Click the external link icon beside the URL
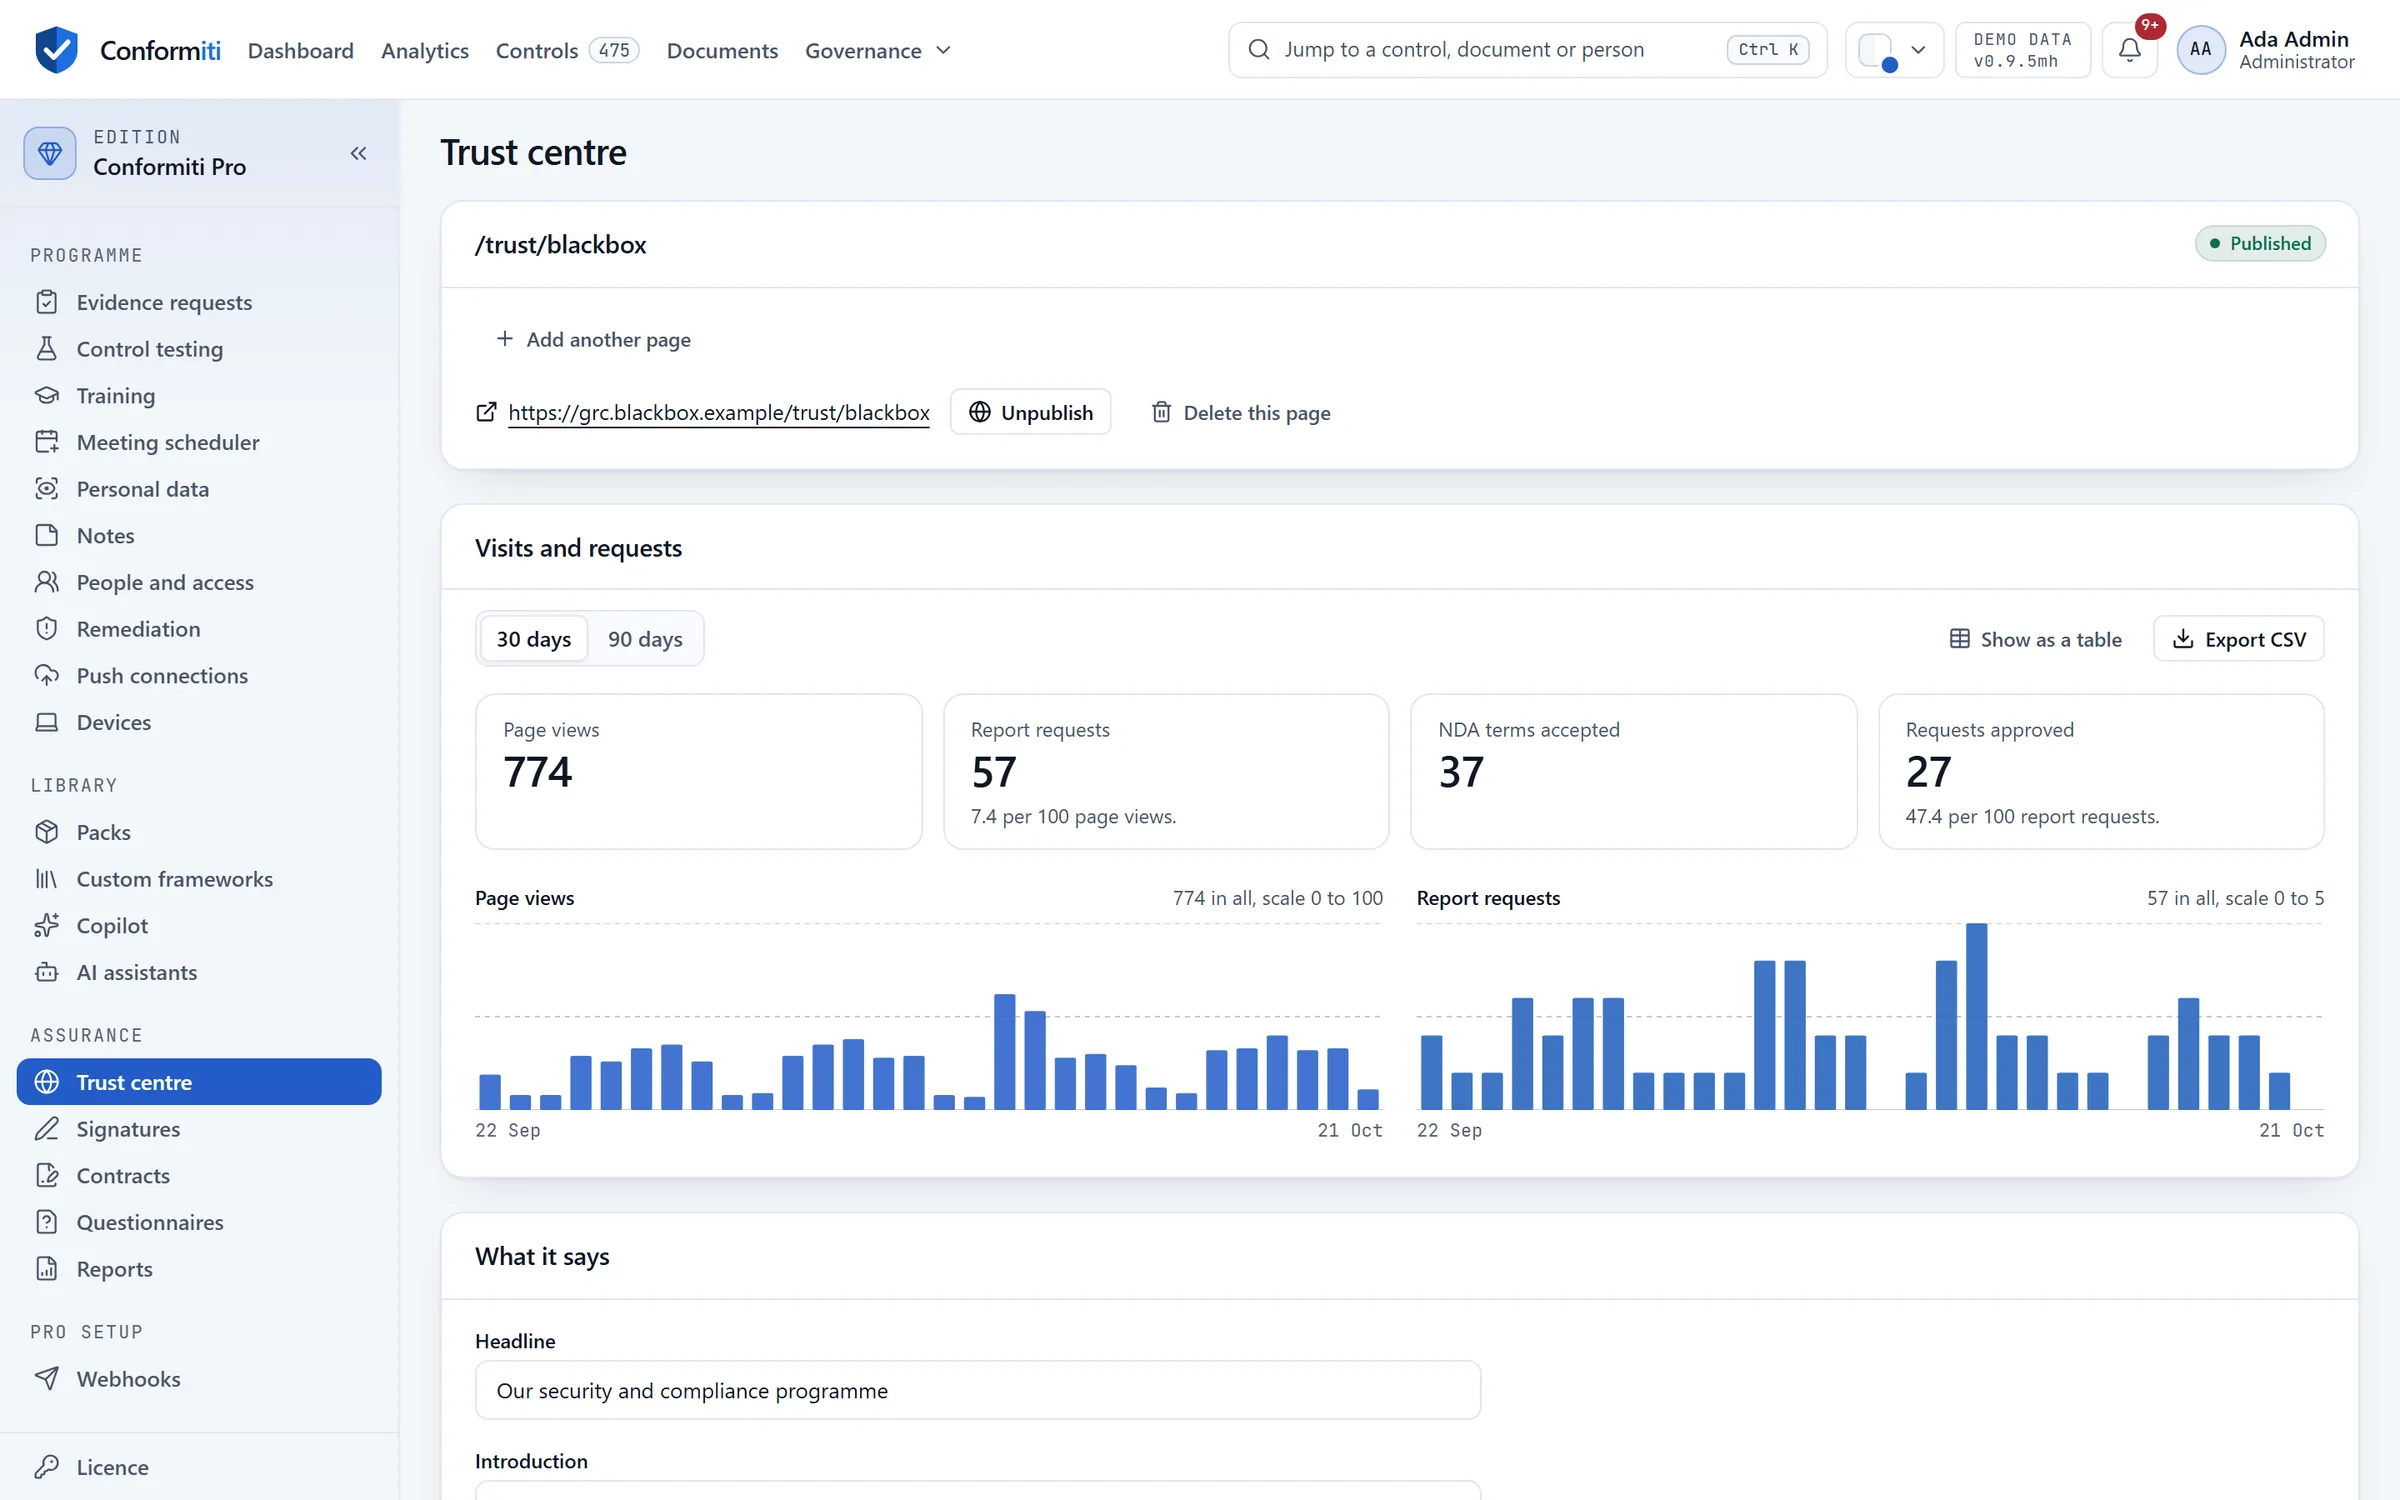 tap(486, 412)
